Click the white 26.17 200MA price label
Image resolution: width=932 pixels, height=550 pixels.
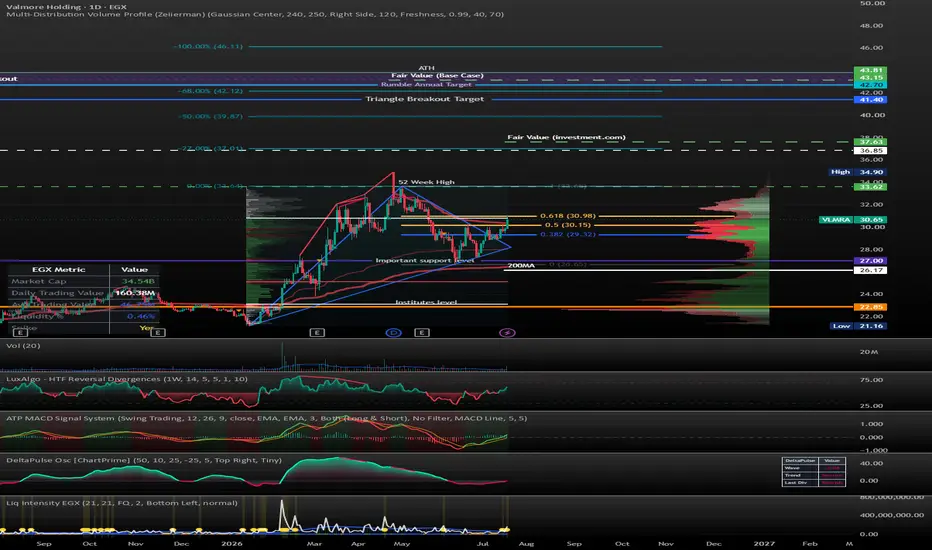click(x=870, y=270)
